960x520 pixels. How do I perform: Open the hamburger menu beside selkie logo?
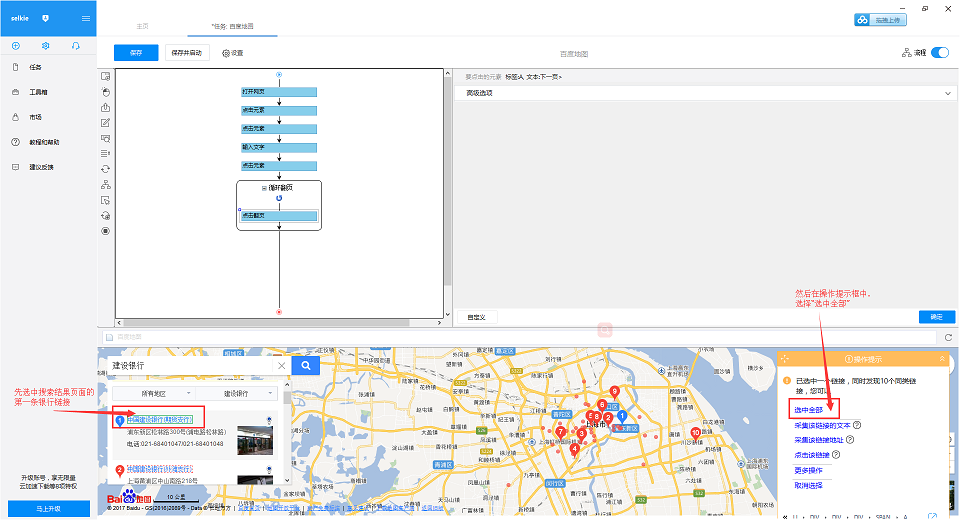coord(86,18)
